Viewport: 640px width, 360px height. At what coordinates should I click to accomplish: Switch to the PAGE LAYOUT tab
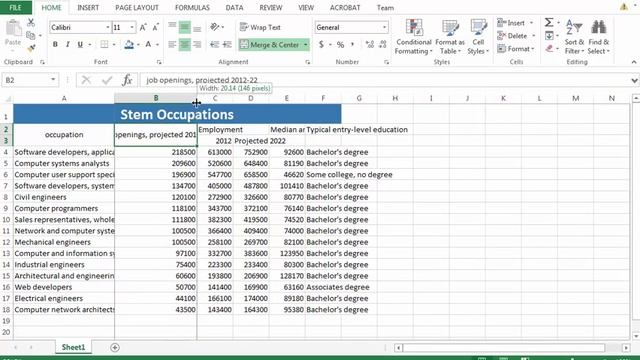137,7
